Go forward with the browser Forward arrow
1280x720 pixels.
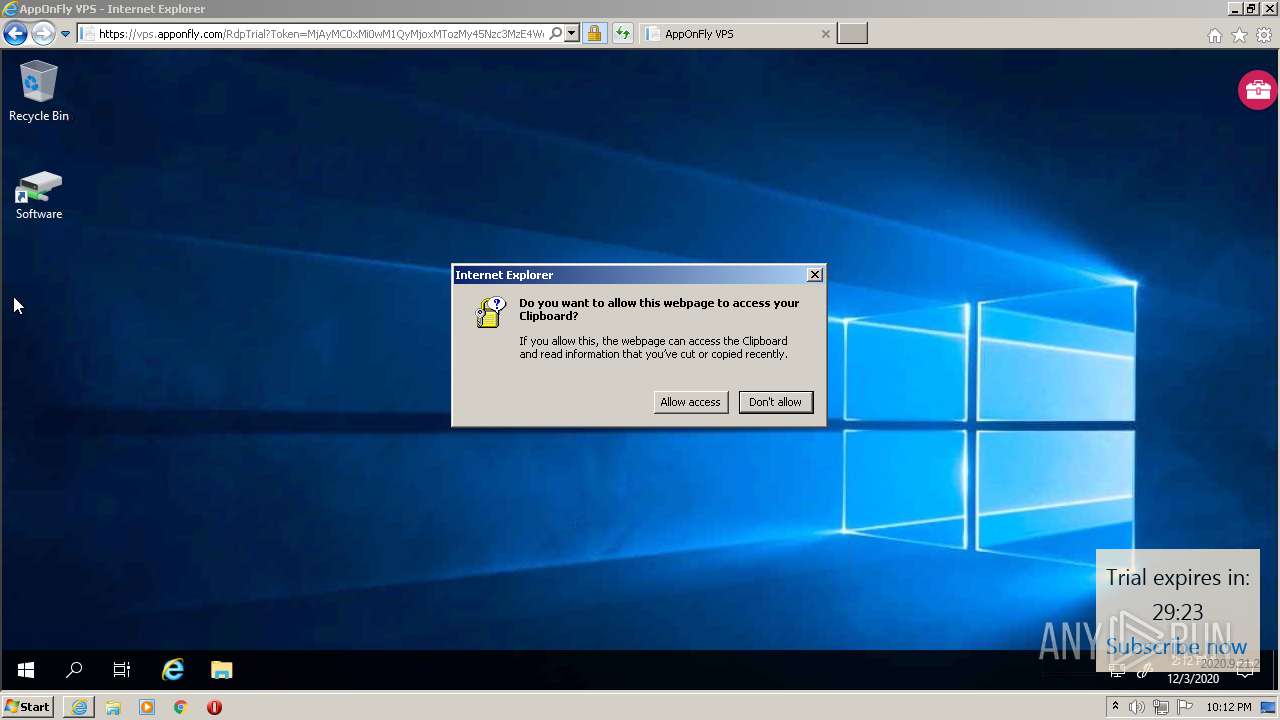(42, 34)
